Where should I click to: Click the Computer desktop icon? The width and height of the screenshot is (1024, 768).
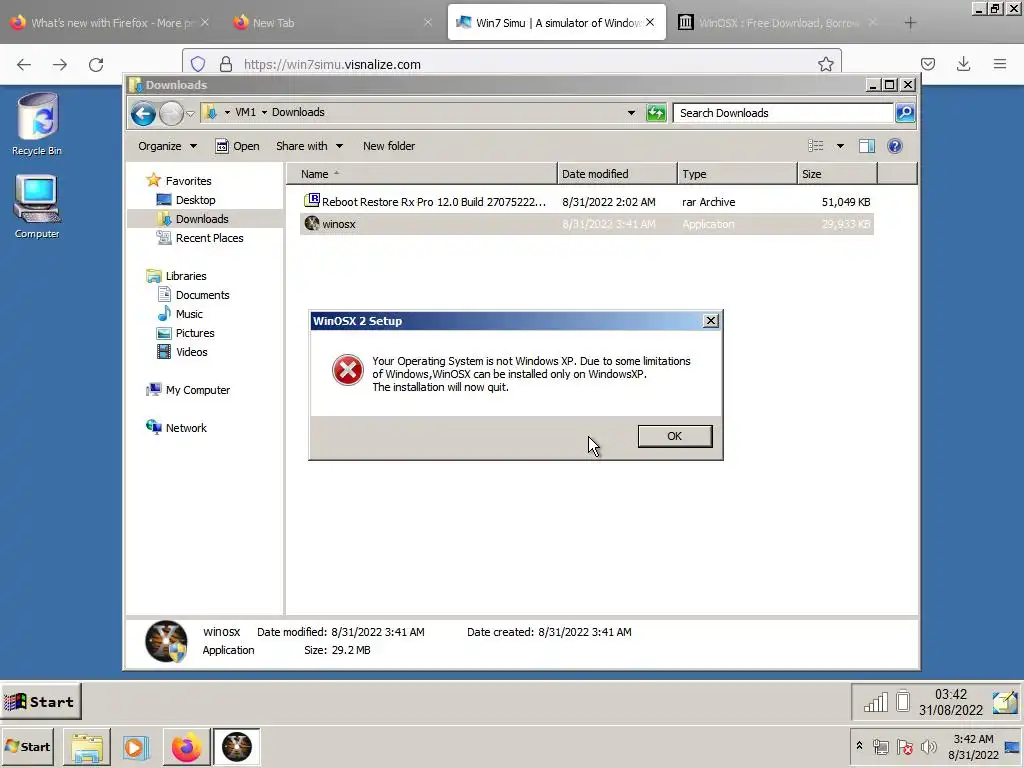[37, 207]
